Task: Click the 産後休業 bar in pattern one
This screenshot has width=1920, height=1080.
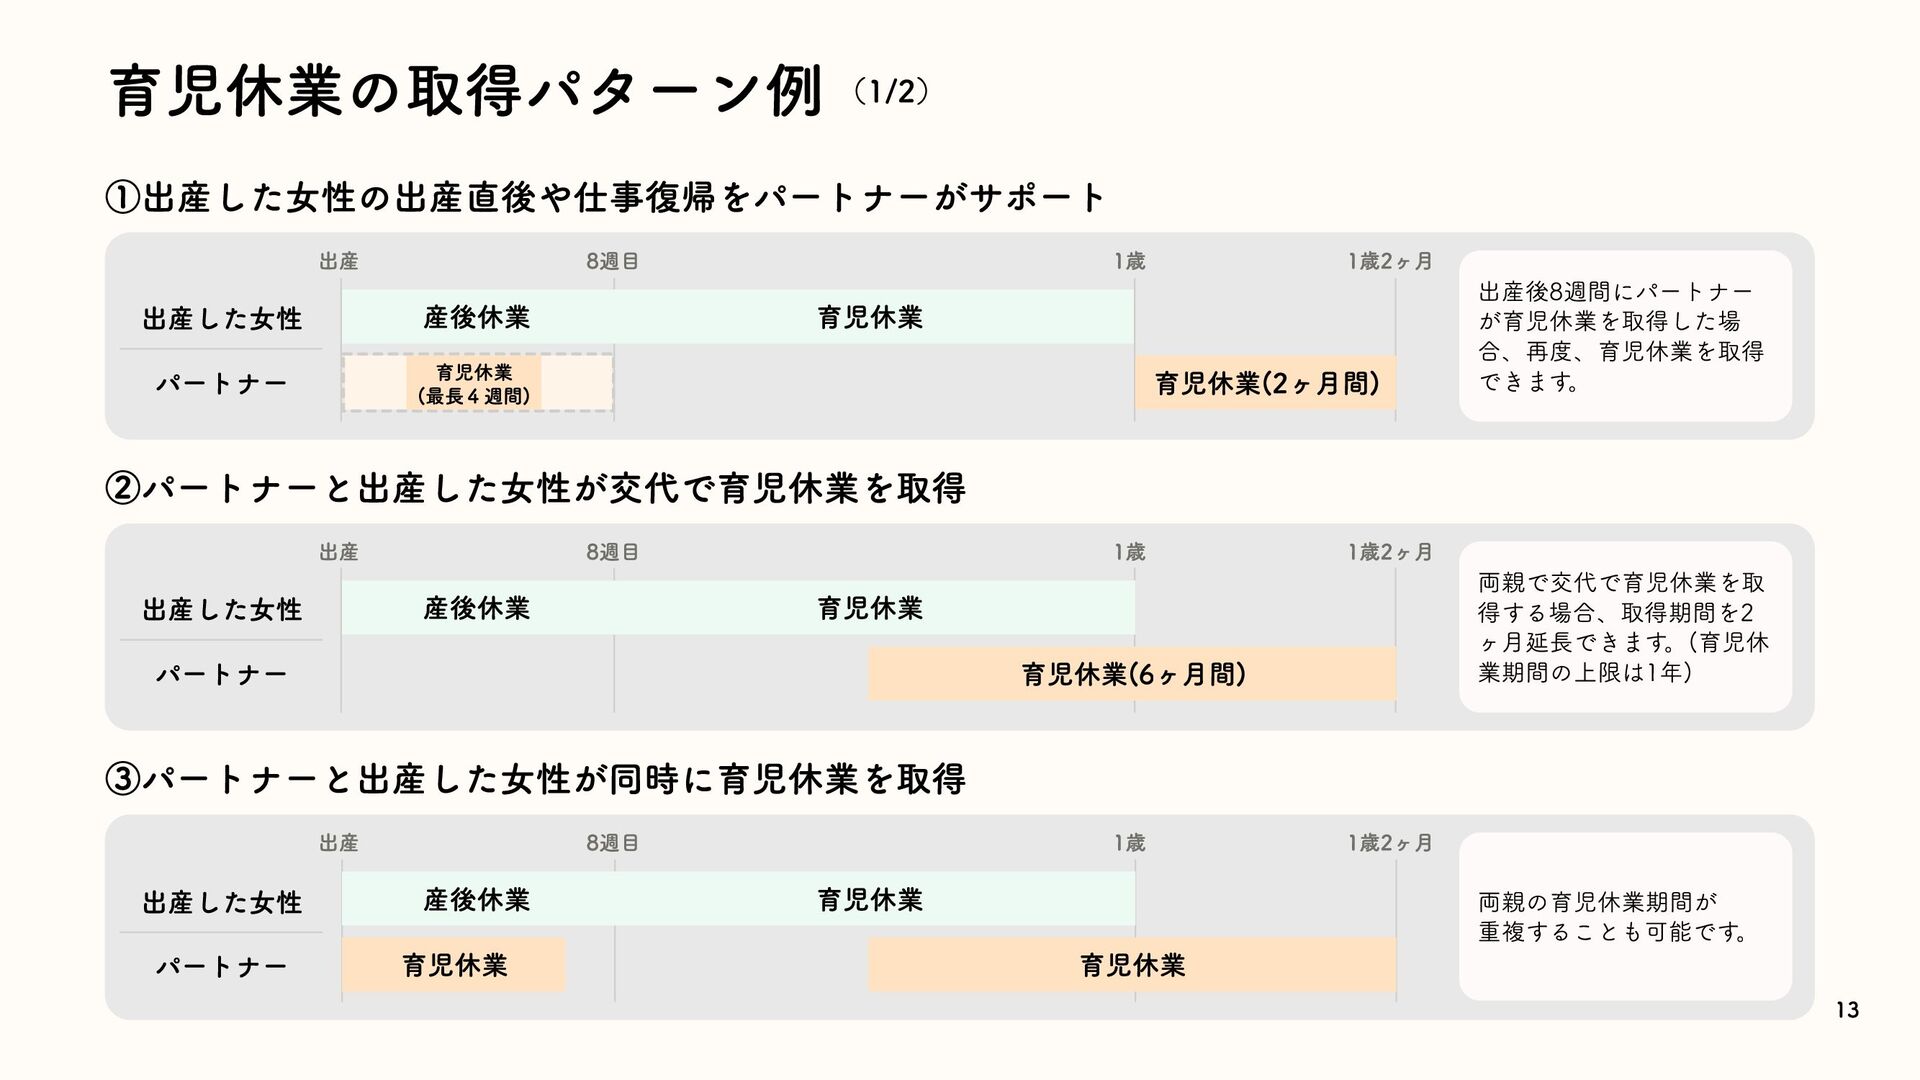Action: click(x=477, y=317)
